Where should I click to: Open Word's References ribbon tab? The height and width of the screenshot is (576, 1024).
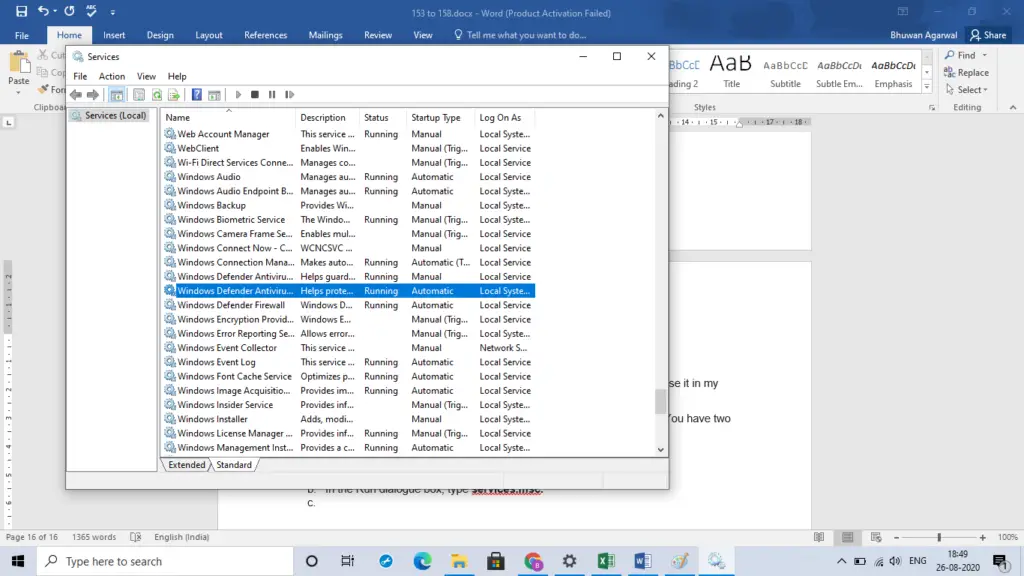click(266, 35)
